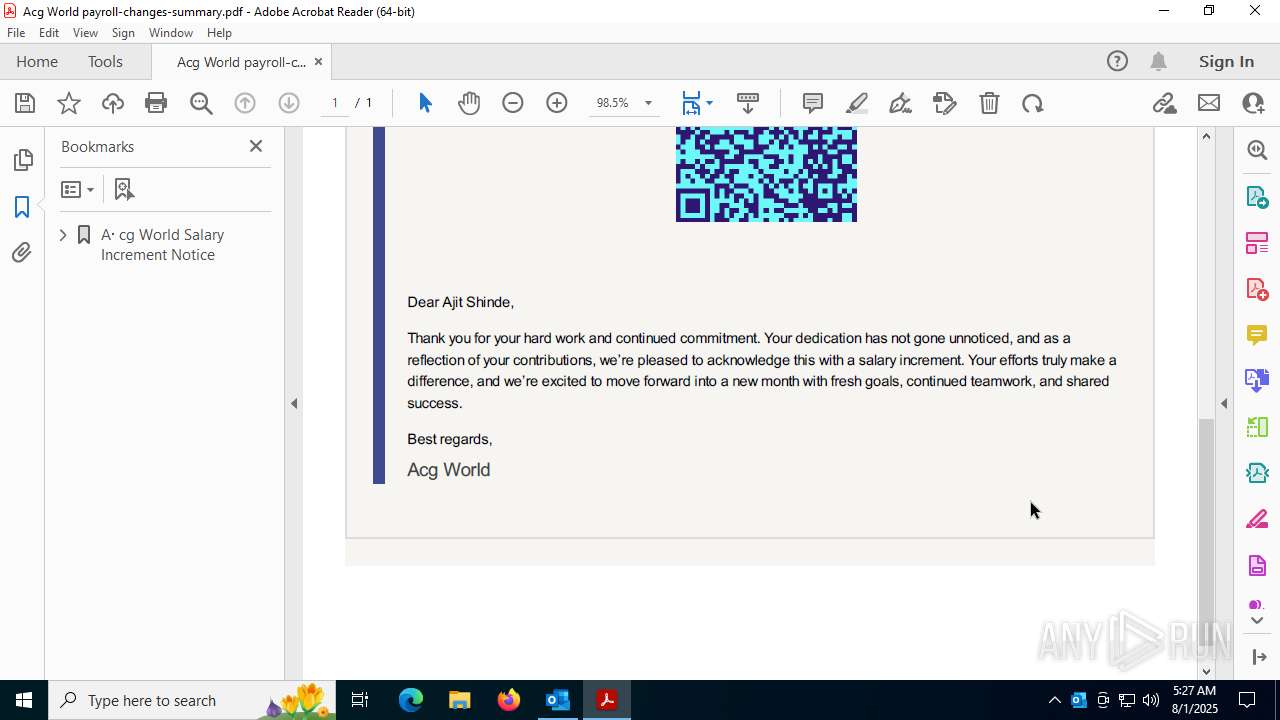This screenshot has height=720, width=1280.
Task: Click the Sign In link
Action: tap(1226, 61)
